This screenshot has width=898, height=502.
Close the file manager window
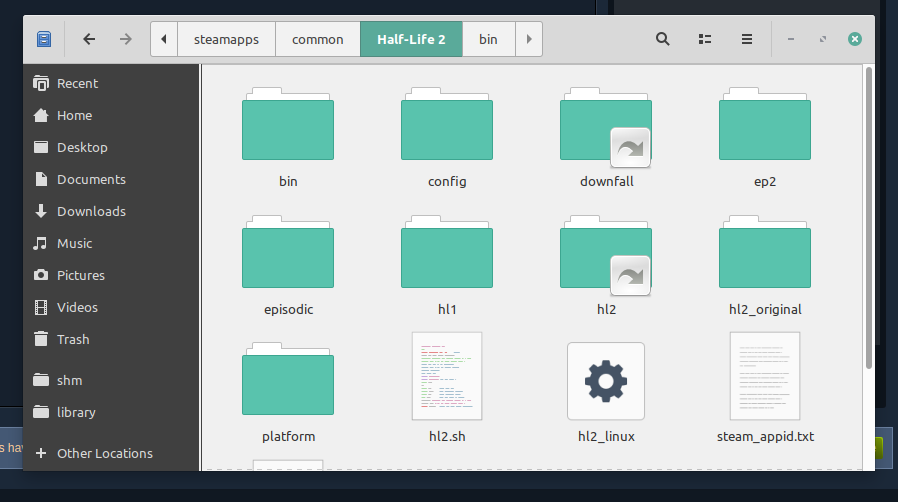coord(855,39)
